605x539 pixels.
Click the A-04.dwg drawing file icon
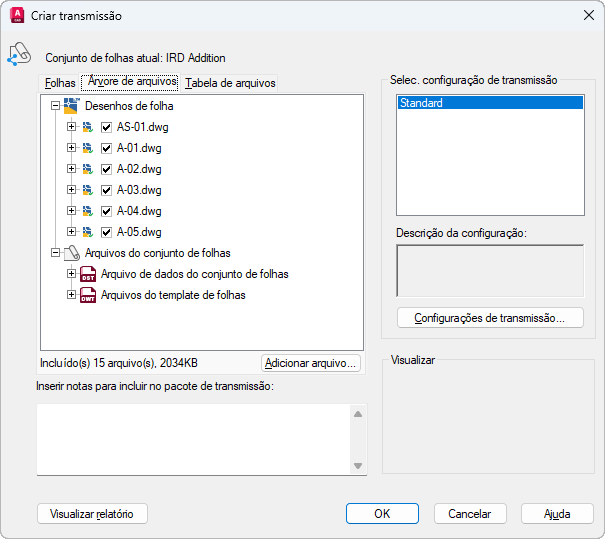pyautogui.click(x=88, y=211)
